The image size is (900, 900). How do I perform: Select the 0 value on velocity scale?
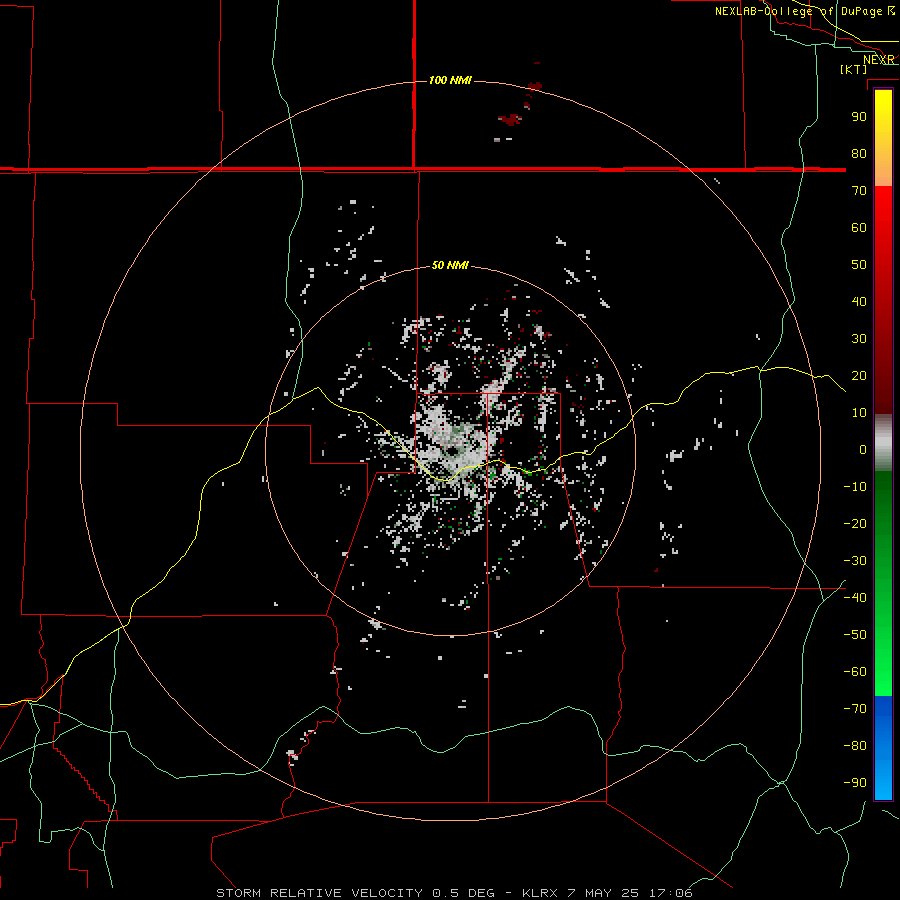click(863, 449)
